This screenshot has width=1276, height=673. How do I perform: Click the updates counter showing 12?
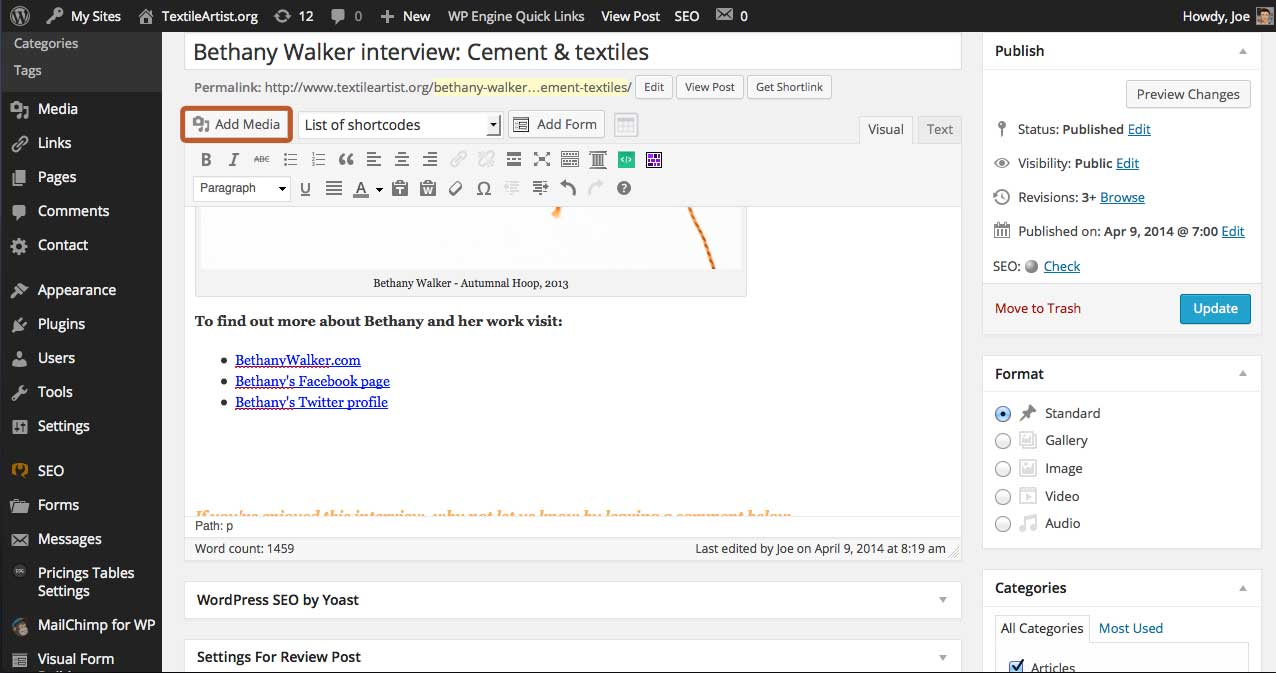coord(292,16)
